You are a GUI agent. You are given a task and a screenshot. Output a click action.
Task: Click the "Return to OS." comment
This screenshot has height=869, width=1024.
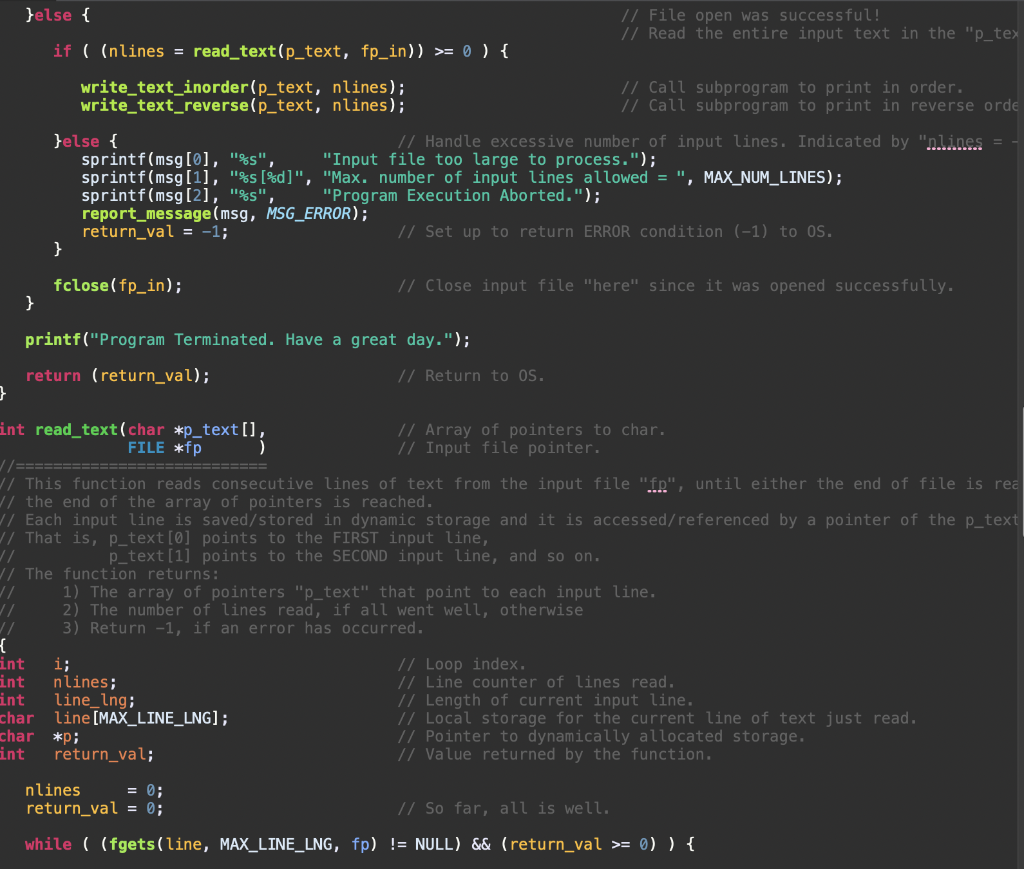(x=471, y=375)
